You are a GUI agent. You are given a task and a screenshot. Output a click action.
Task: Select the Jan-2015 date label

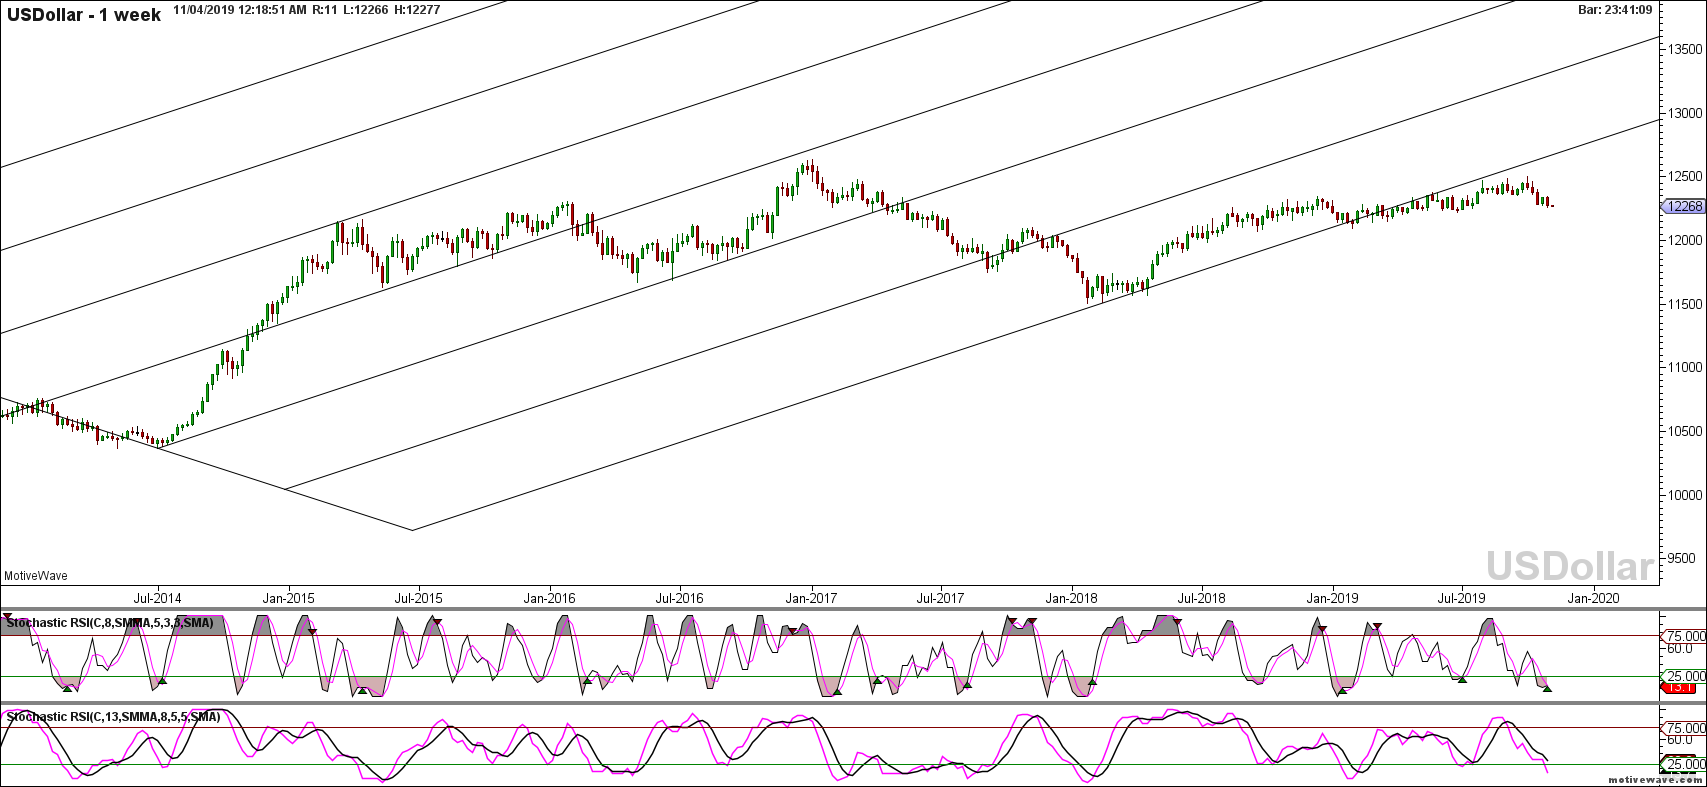tap(288, 598)
